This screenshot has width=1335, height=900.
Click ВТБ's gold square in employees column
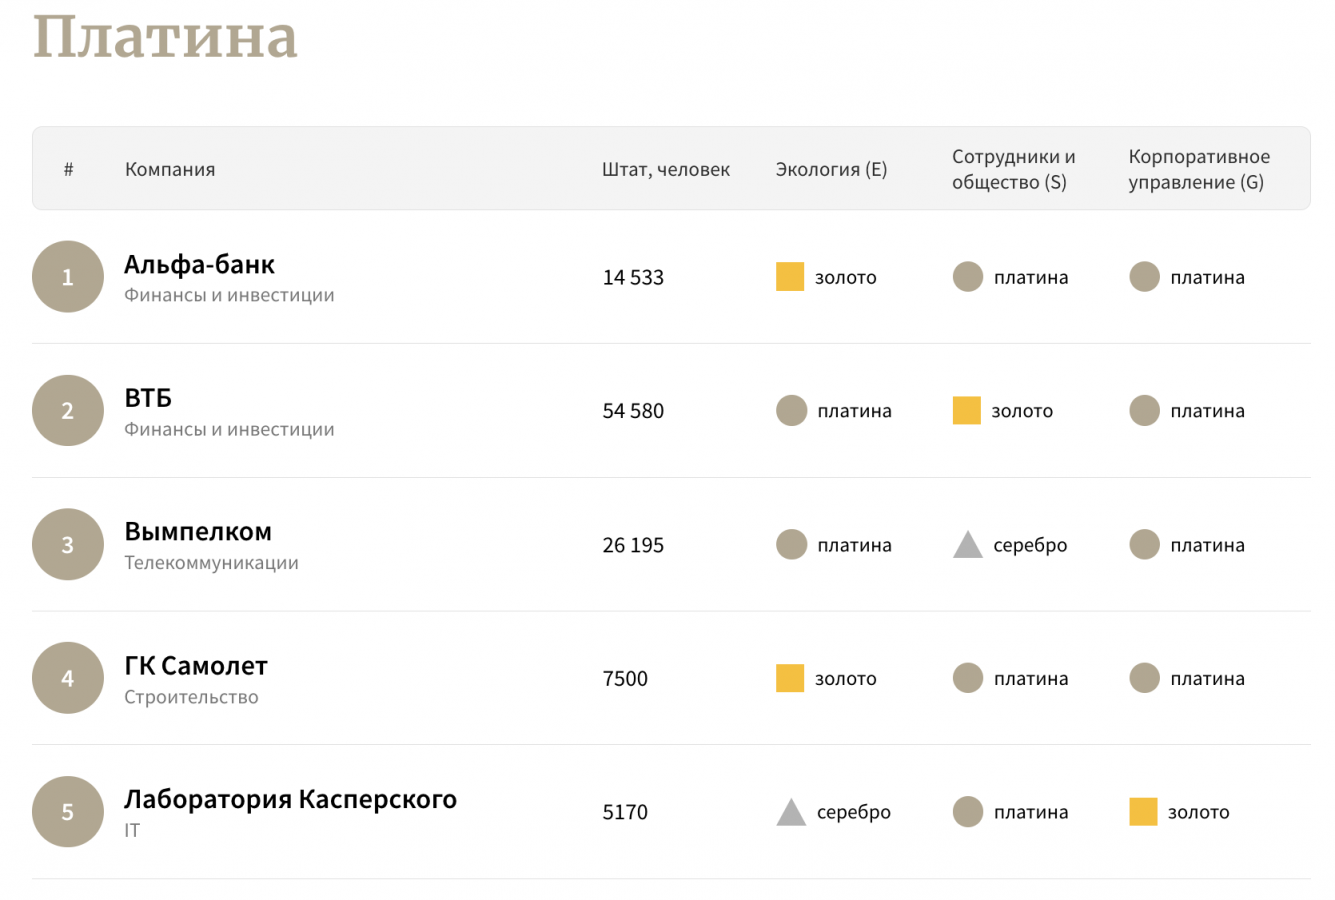tap(967, 411)
